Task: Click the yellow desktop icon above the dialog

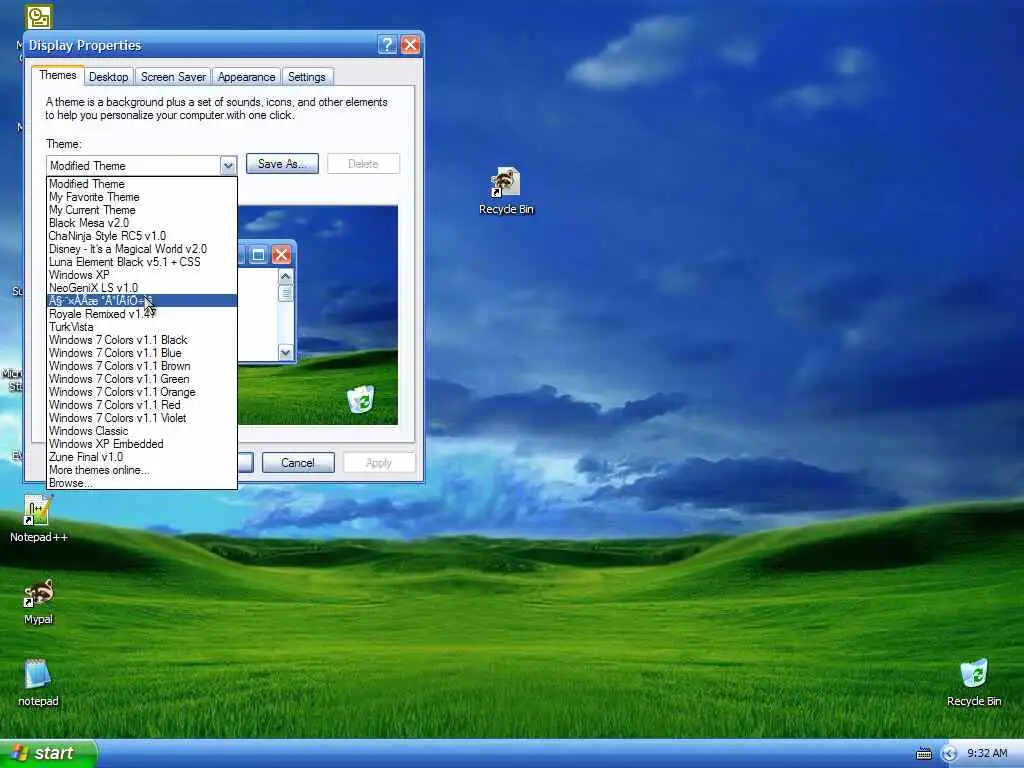Action: [39, 17]
